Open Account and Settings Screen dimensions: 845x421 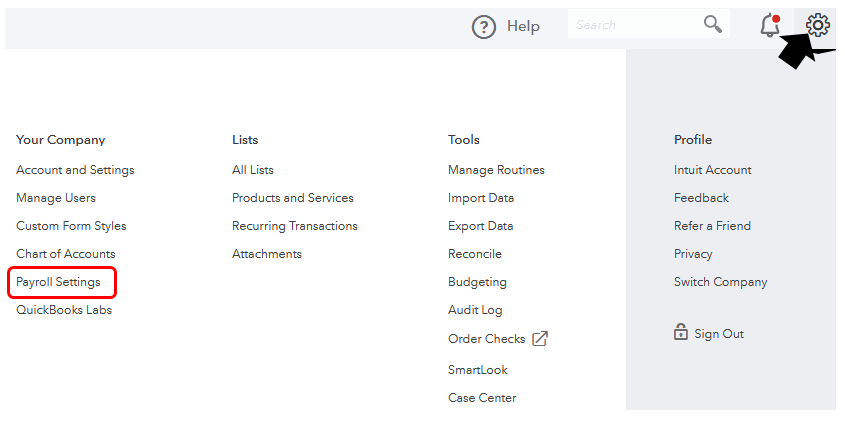pos(75,170)
